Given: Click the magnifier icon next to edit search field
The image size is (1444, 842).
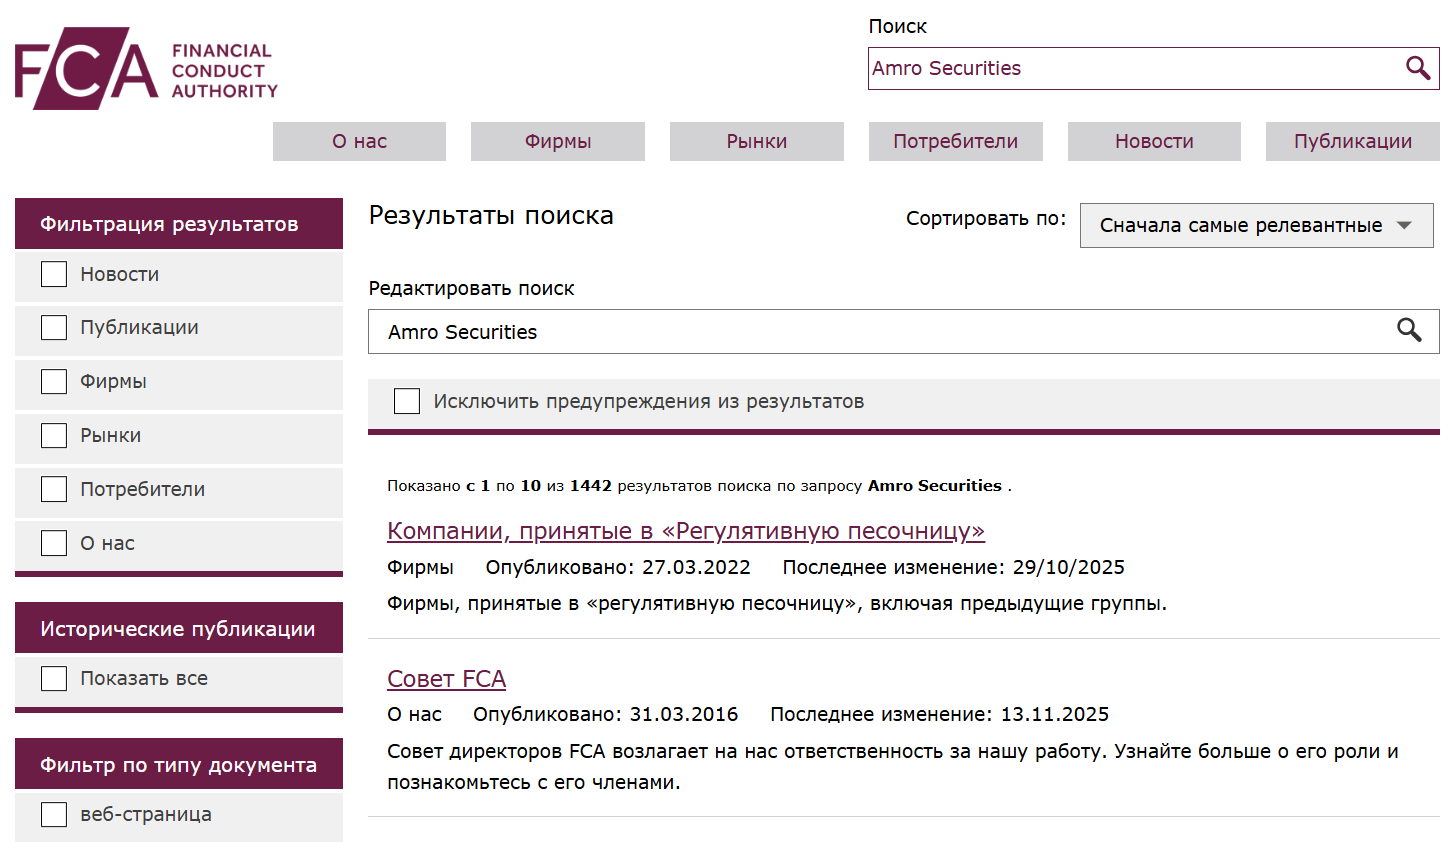Looking at the screenshot, I should (x=1409, y=331).
